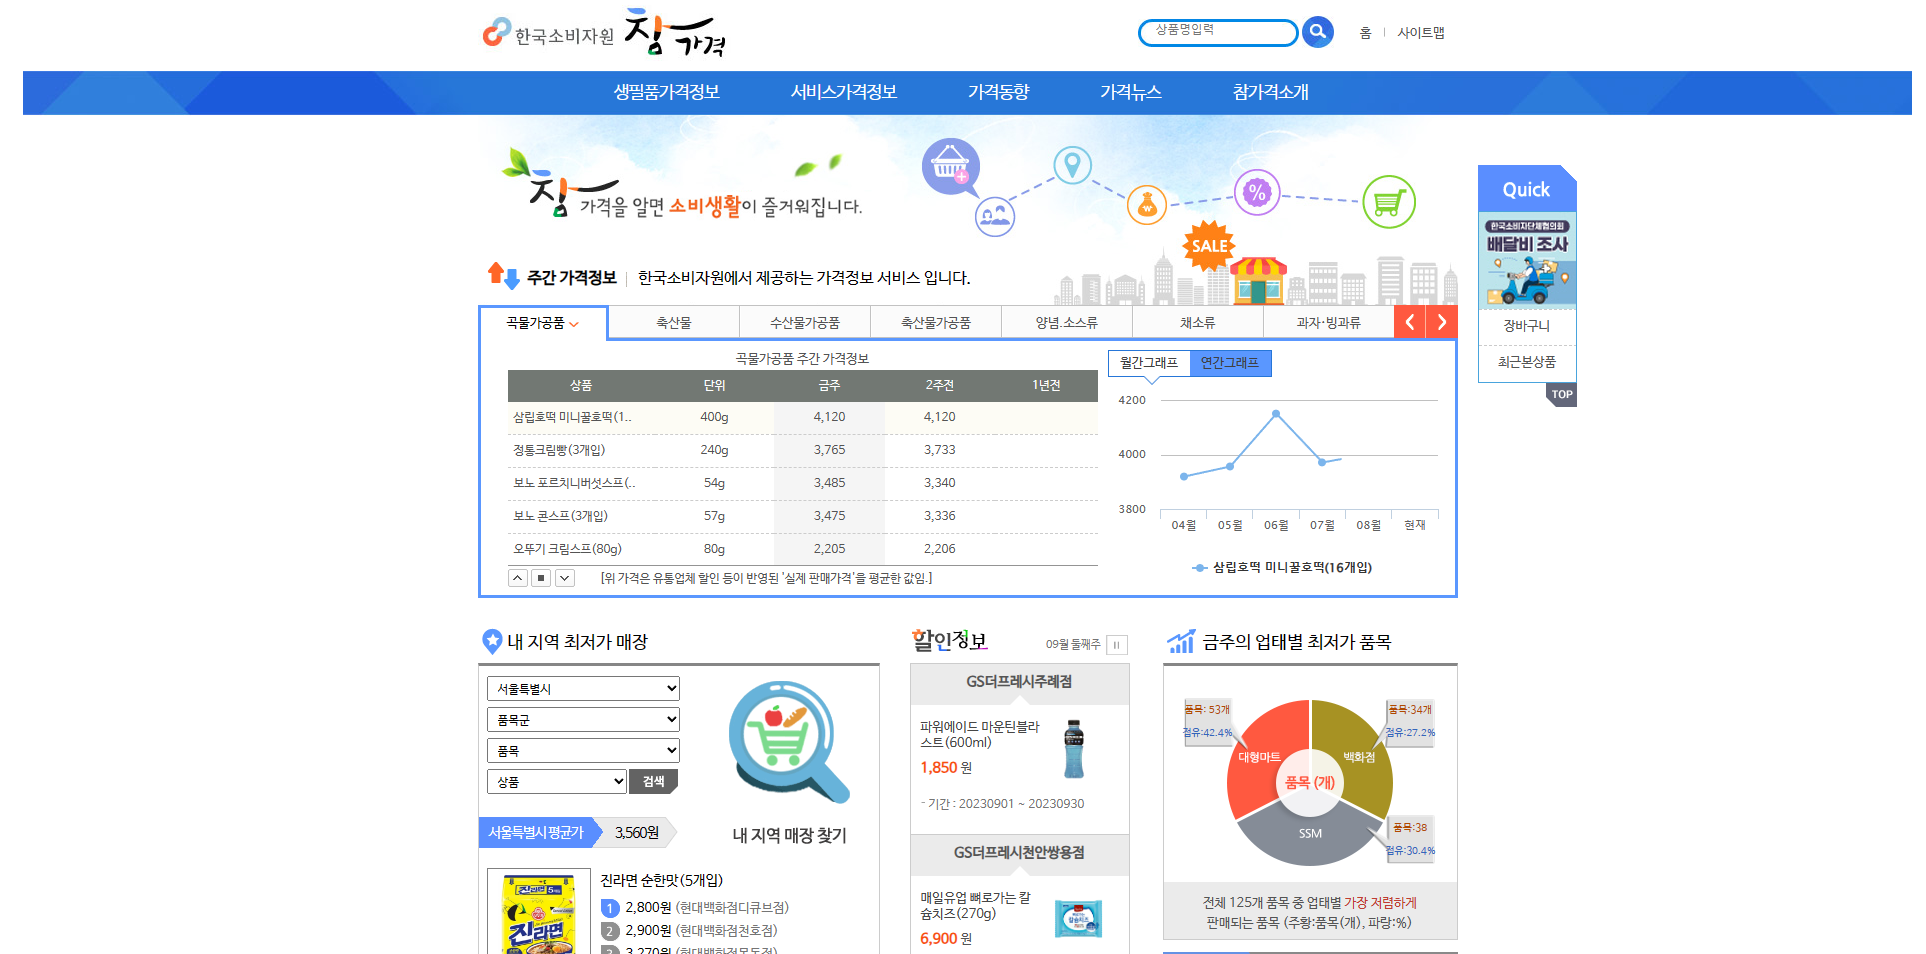Click the purple percent banner icon

1257,193
